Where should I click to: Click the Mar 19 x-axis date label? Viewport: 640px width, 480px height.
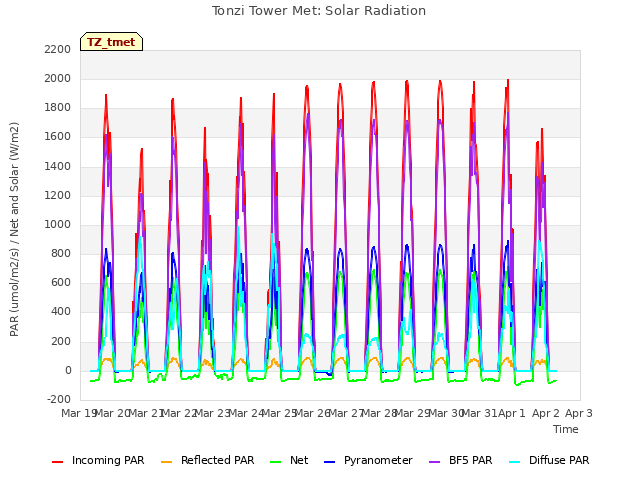pos(78,413)
